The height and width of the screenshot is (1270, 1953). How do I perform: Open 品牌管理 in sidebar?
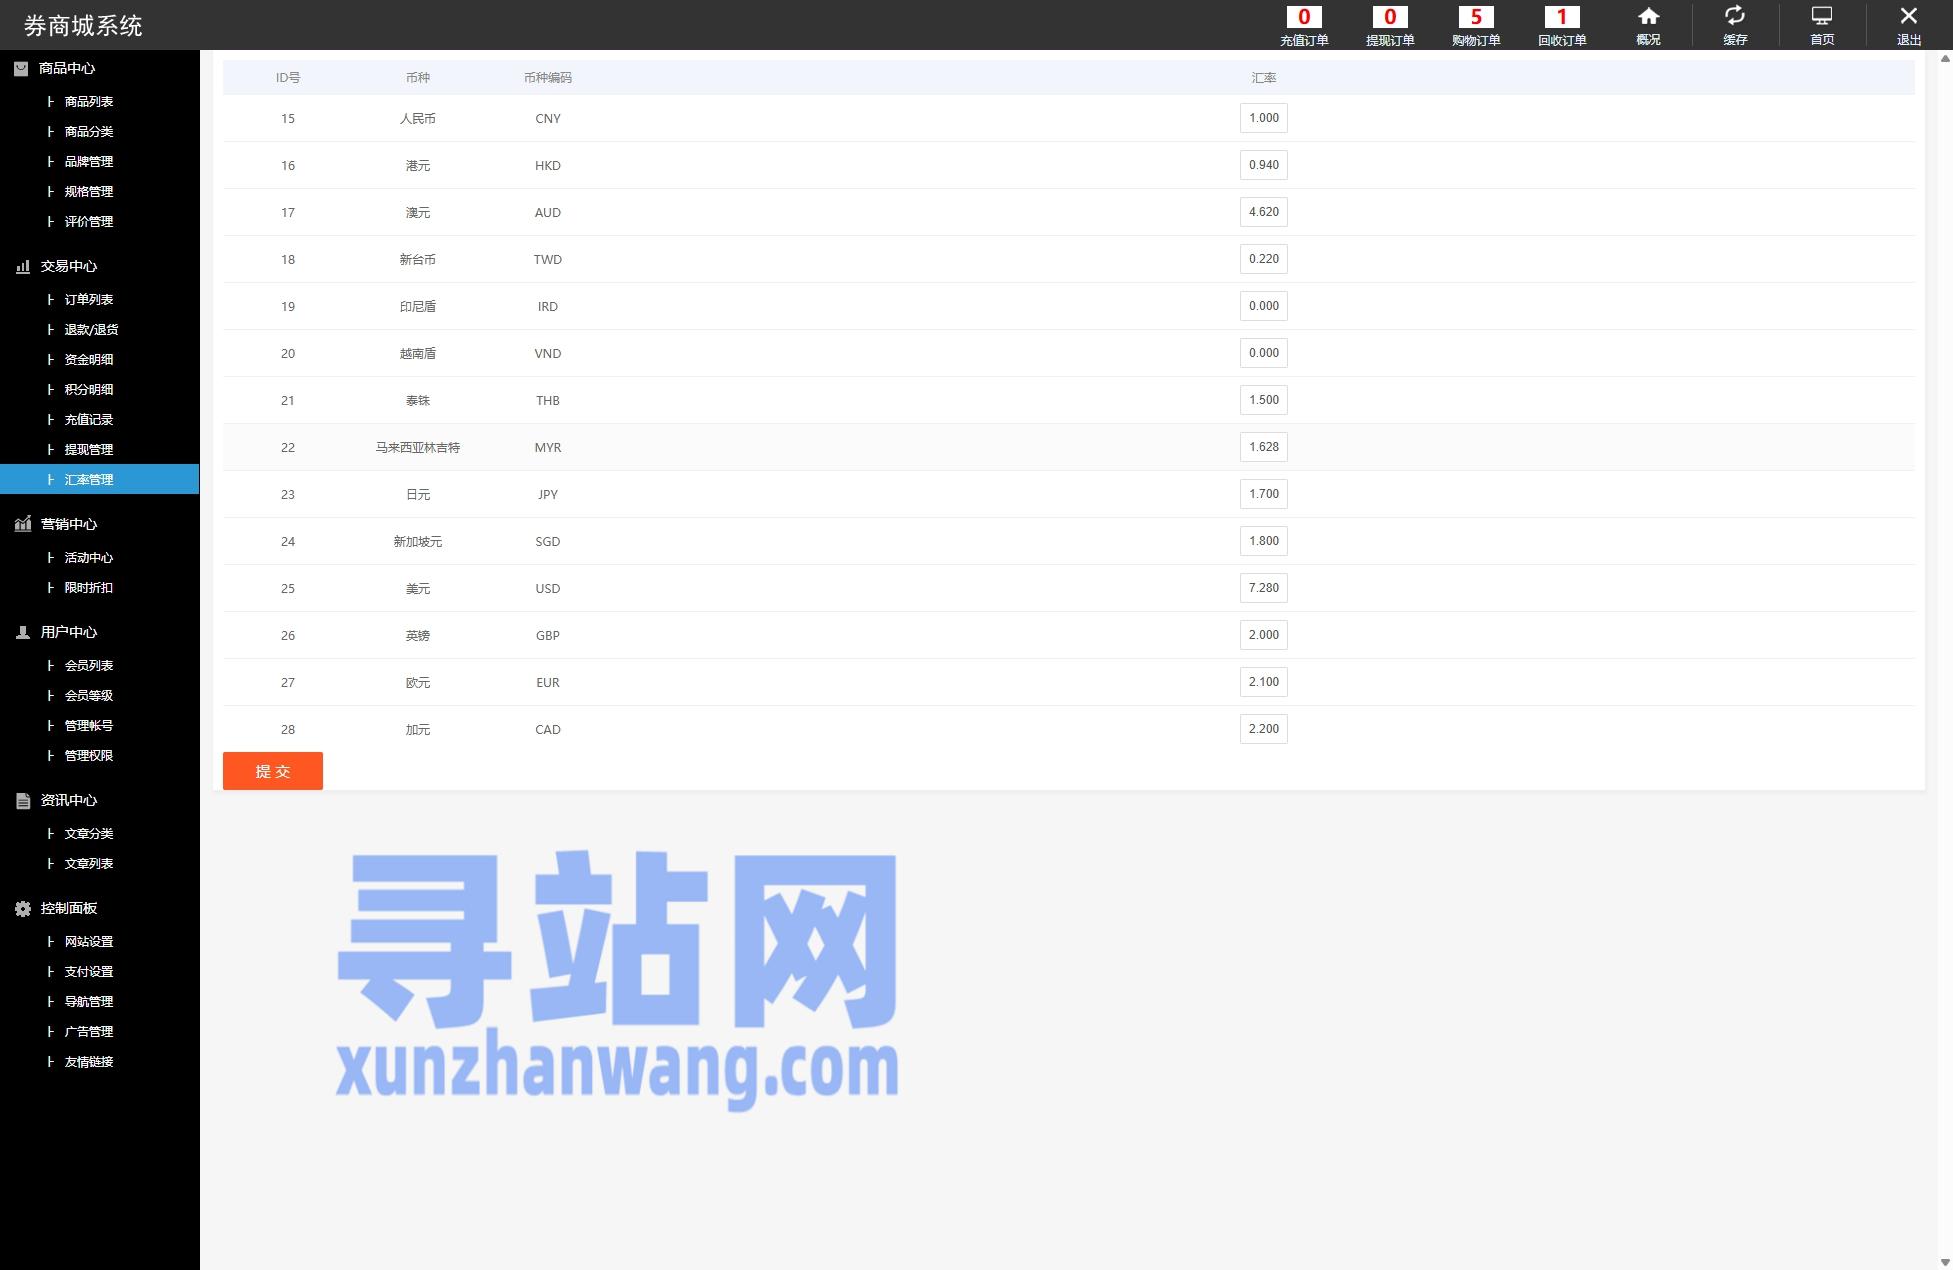[x=89, y=162]
